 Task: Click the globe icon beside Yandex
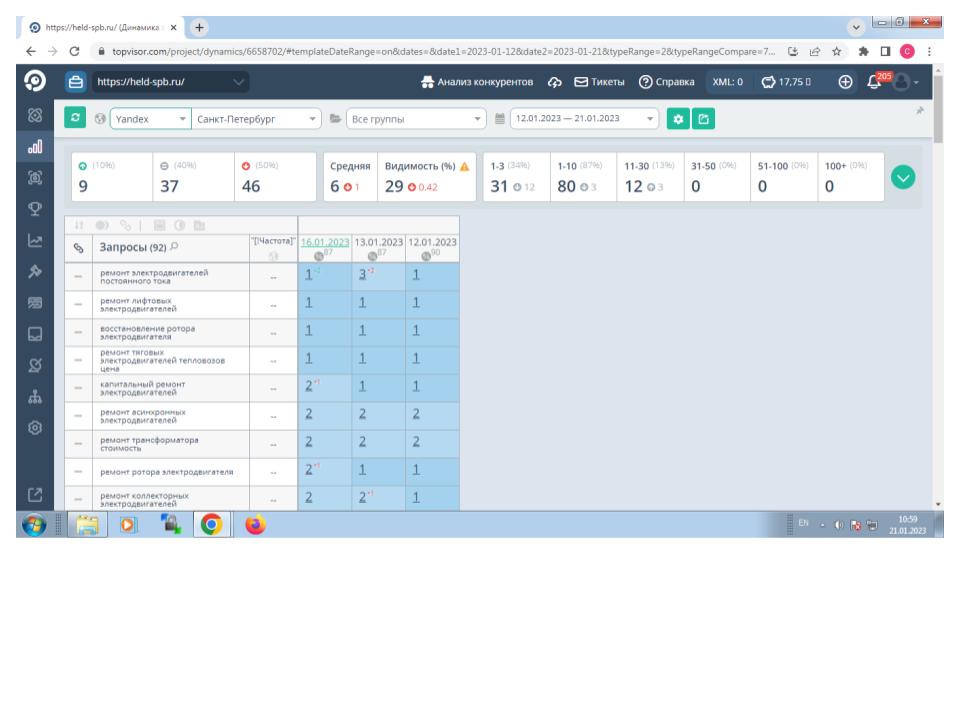click(x=100, y=119)
